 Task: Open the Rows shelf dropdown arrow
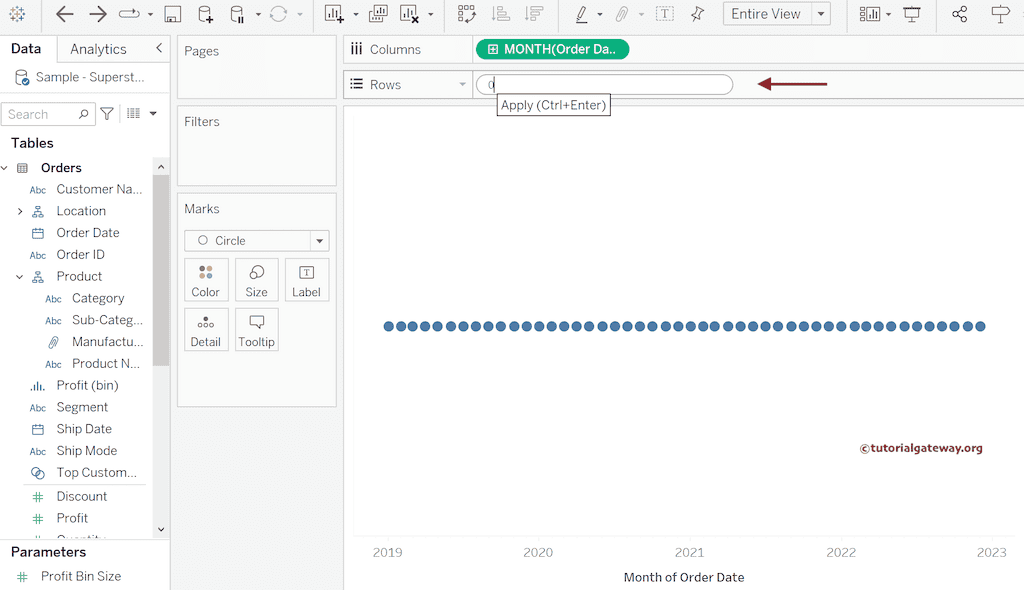pyautogui.click(x=462, y=84)
